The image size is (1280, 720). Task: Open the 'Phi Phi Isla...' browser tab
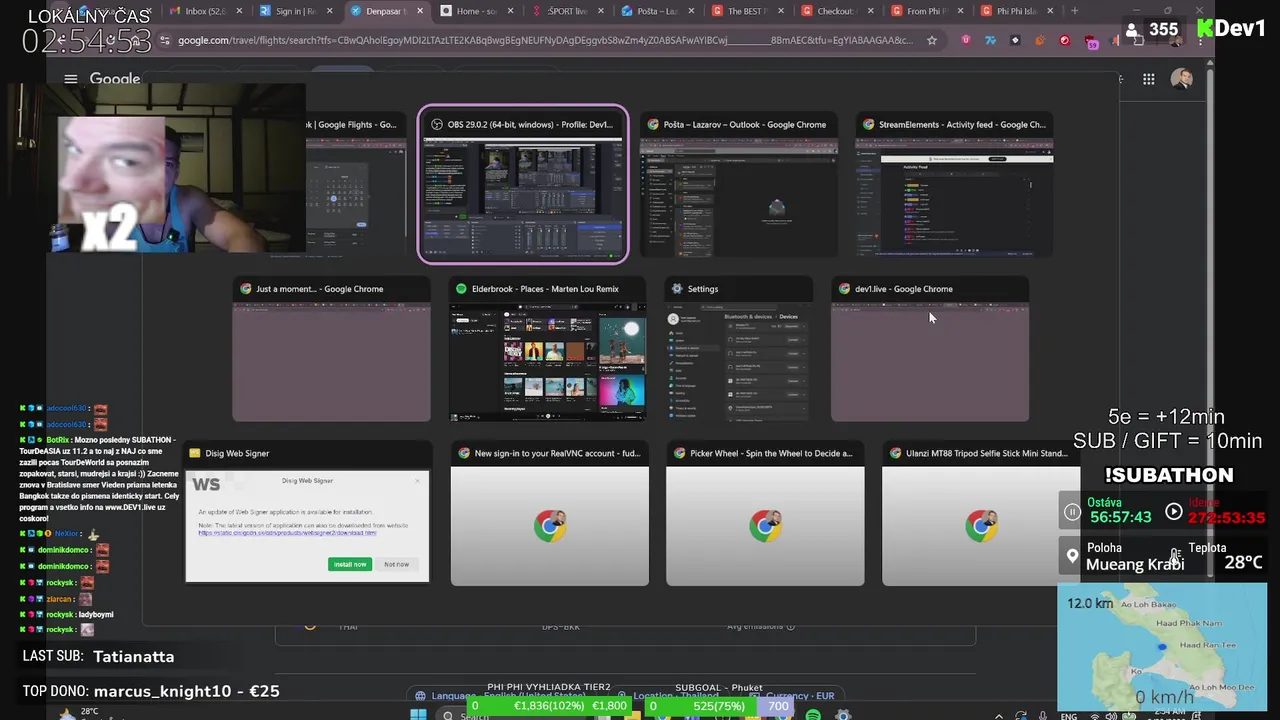pos(1016,11)
